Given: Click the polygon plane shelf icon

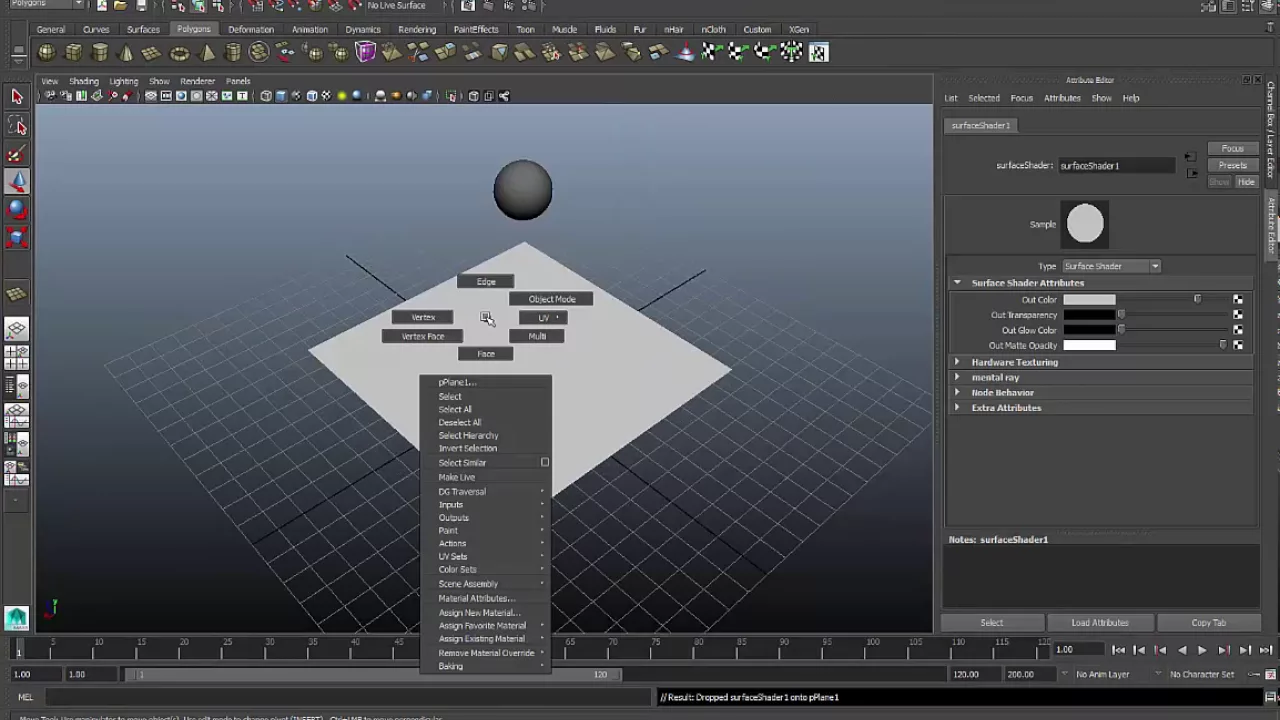Looking at the screenshot, I should [x=152, y=53].
